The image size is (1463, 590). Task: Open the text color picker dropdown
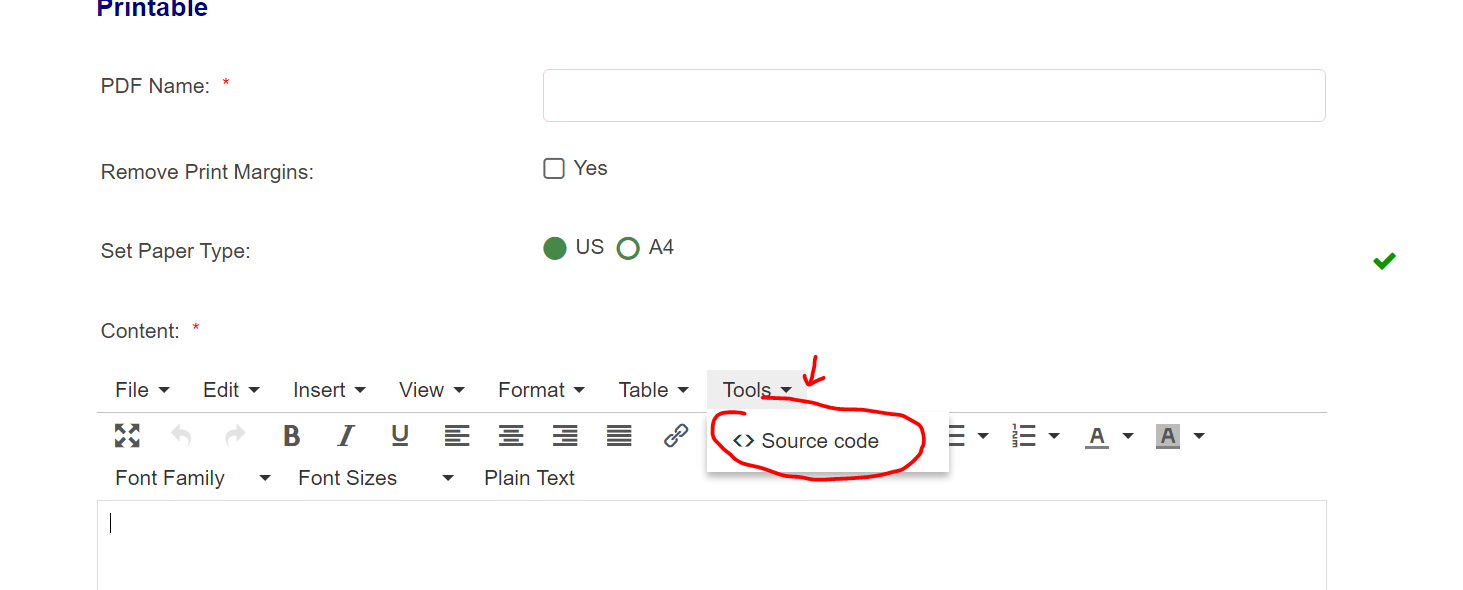(1128, 436)
